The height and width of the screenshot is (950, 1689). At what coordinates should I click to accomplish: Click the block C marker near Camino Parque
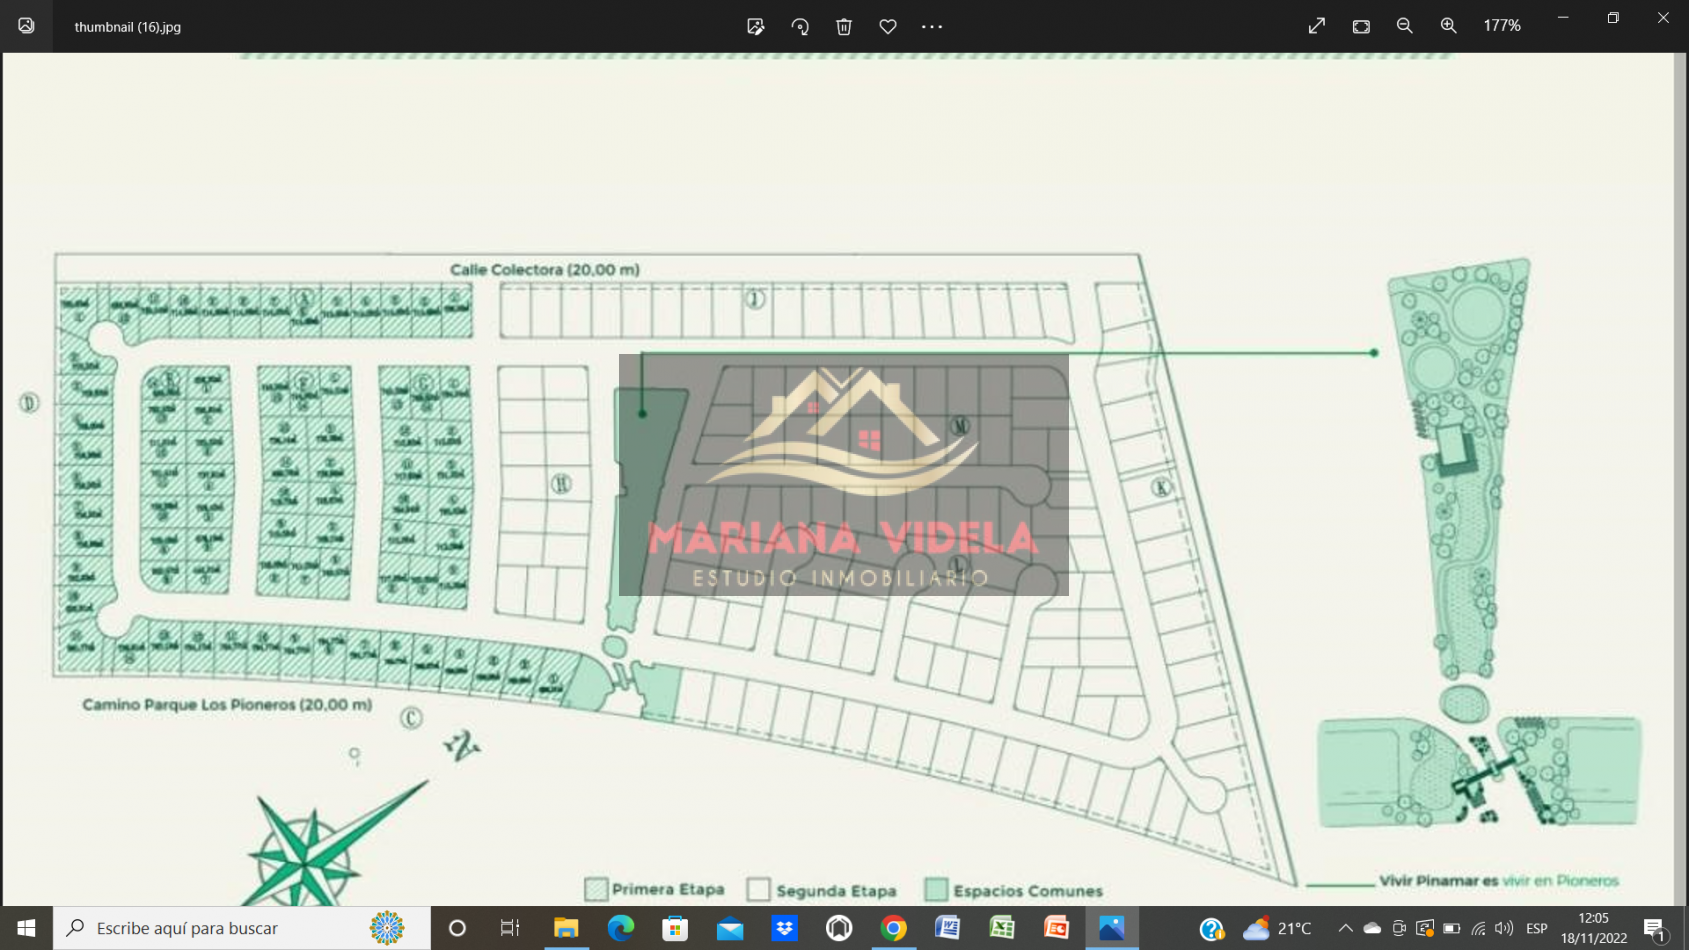coord(411,718)
